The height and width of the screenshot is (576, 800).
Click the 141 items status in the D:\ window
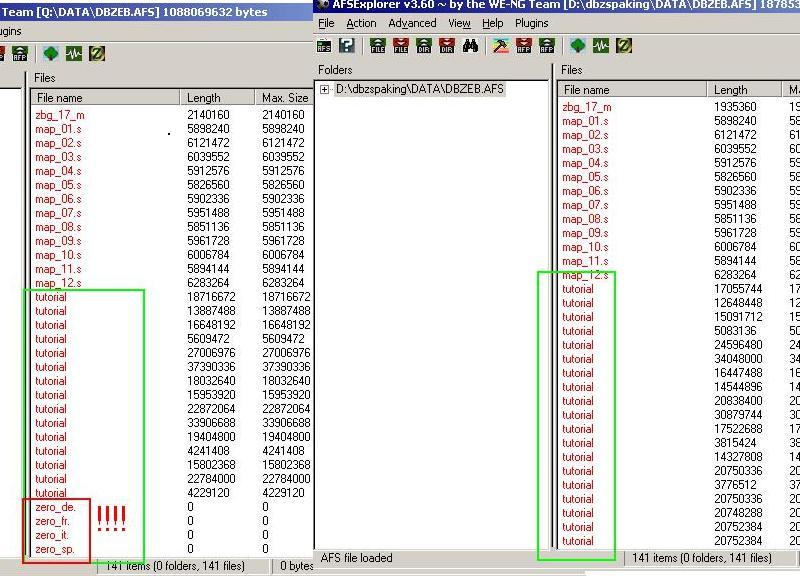(x=702, y=558)
